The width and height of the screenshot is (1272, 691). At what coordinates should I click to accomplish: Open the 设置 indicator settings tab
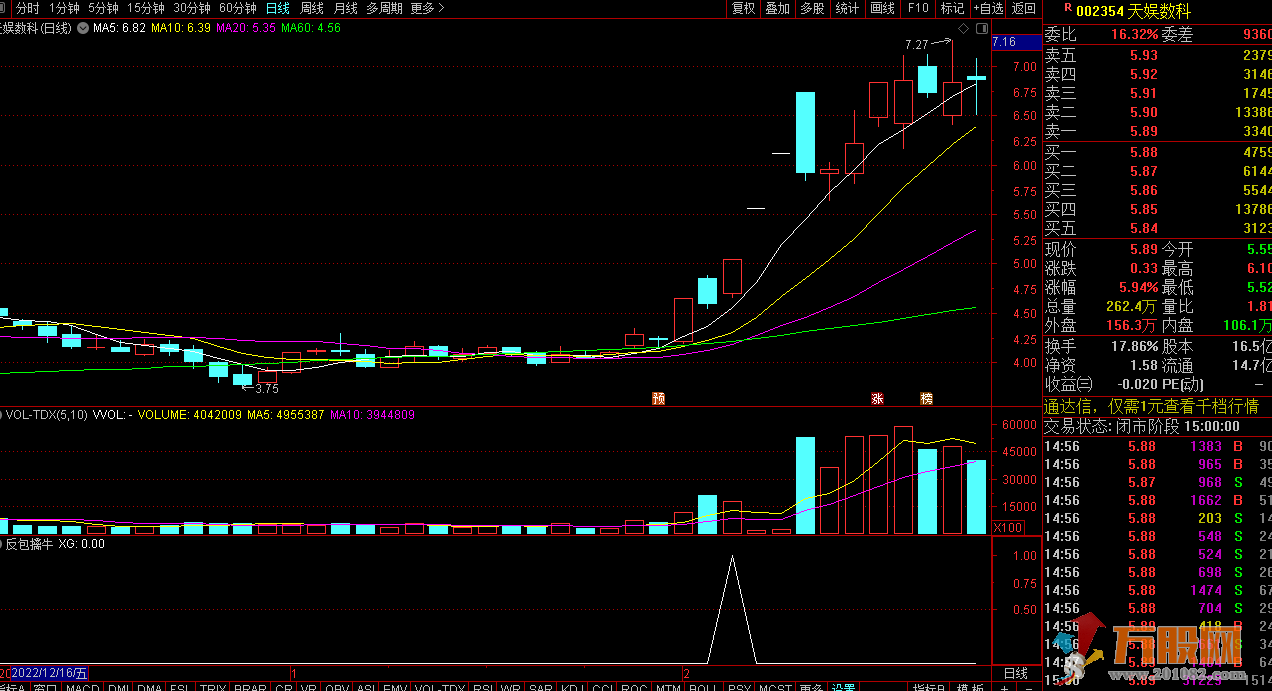click(x=843, y=689)
